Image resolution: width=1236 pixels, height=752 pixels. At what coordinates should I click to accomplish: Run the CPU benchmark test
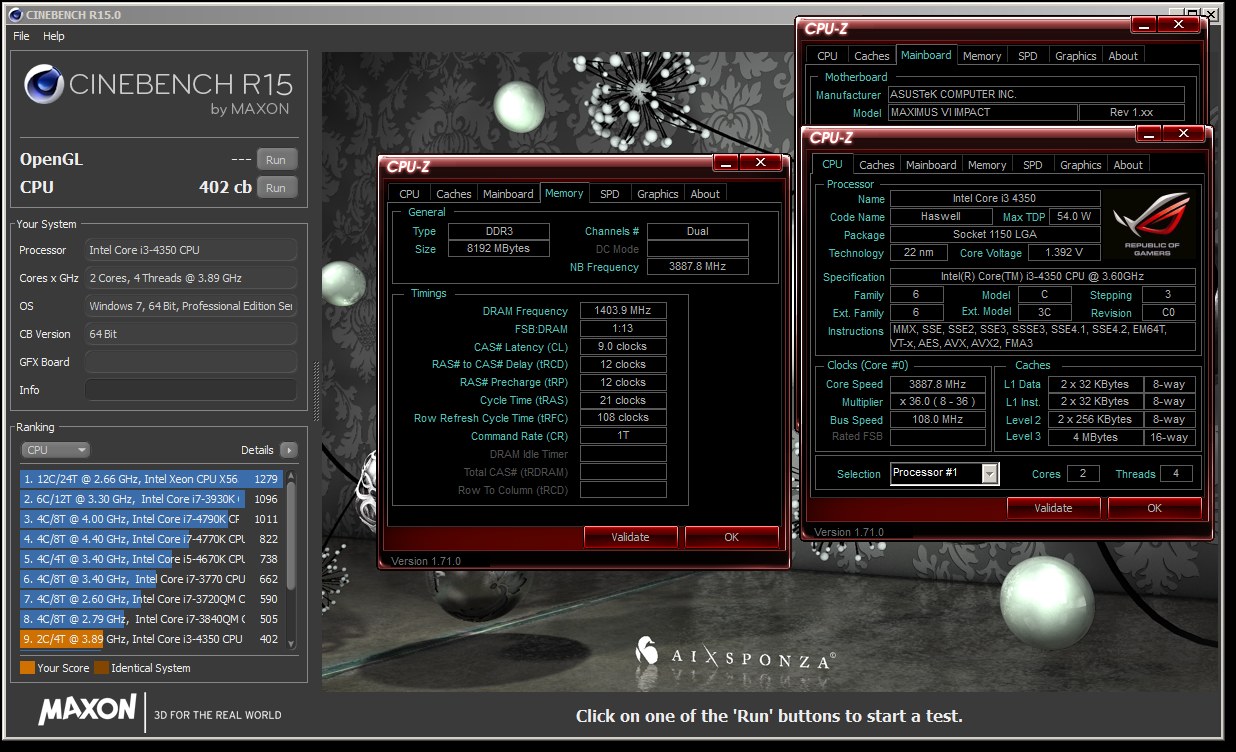(x=276, y=187)
